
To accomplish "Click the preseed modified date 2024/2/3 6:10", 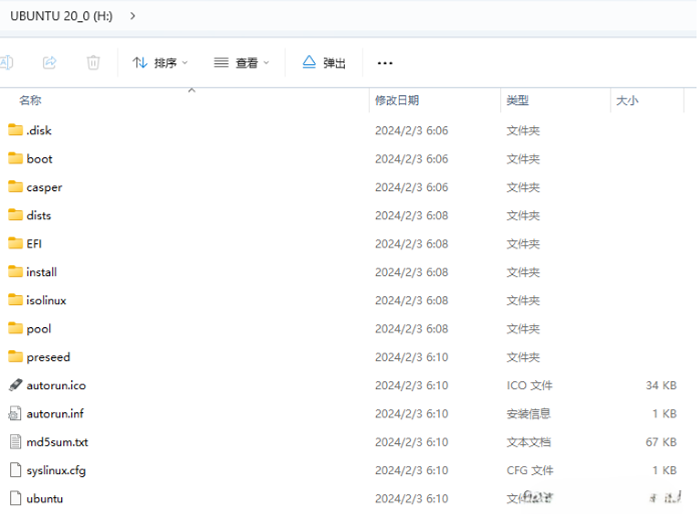I will tap(412, 357).
